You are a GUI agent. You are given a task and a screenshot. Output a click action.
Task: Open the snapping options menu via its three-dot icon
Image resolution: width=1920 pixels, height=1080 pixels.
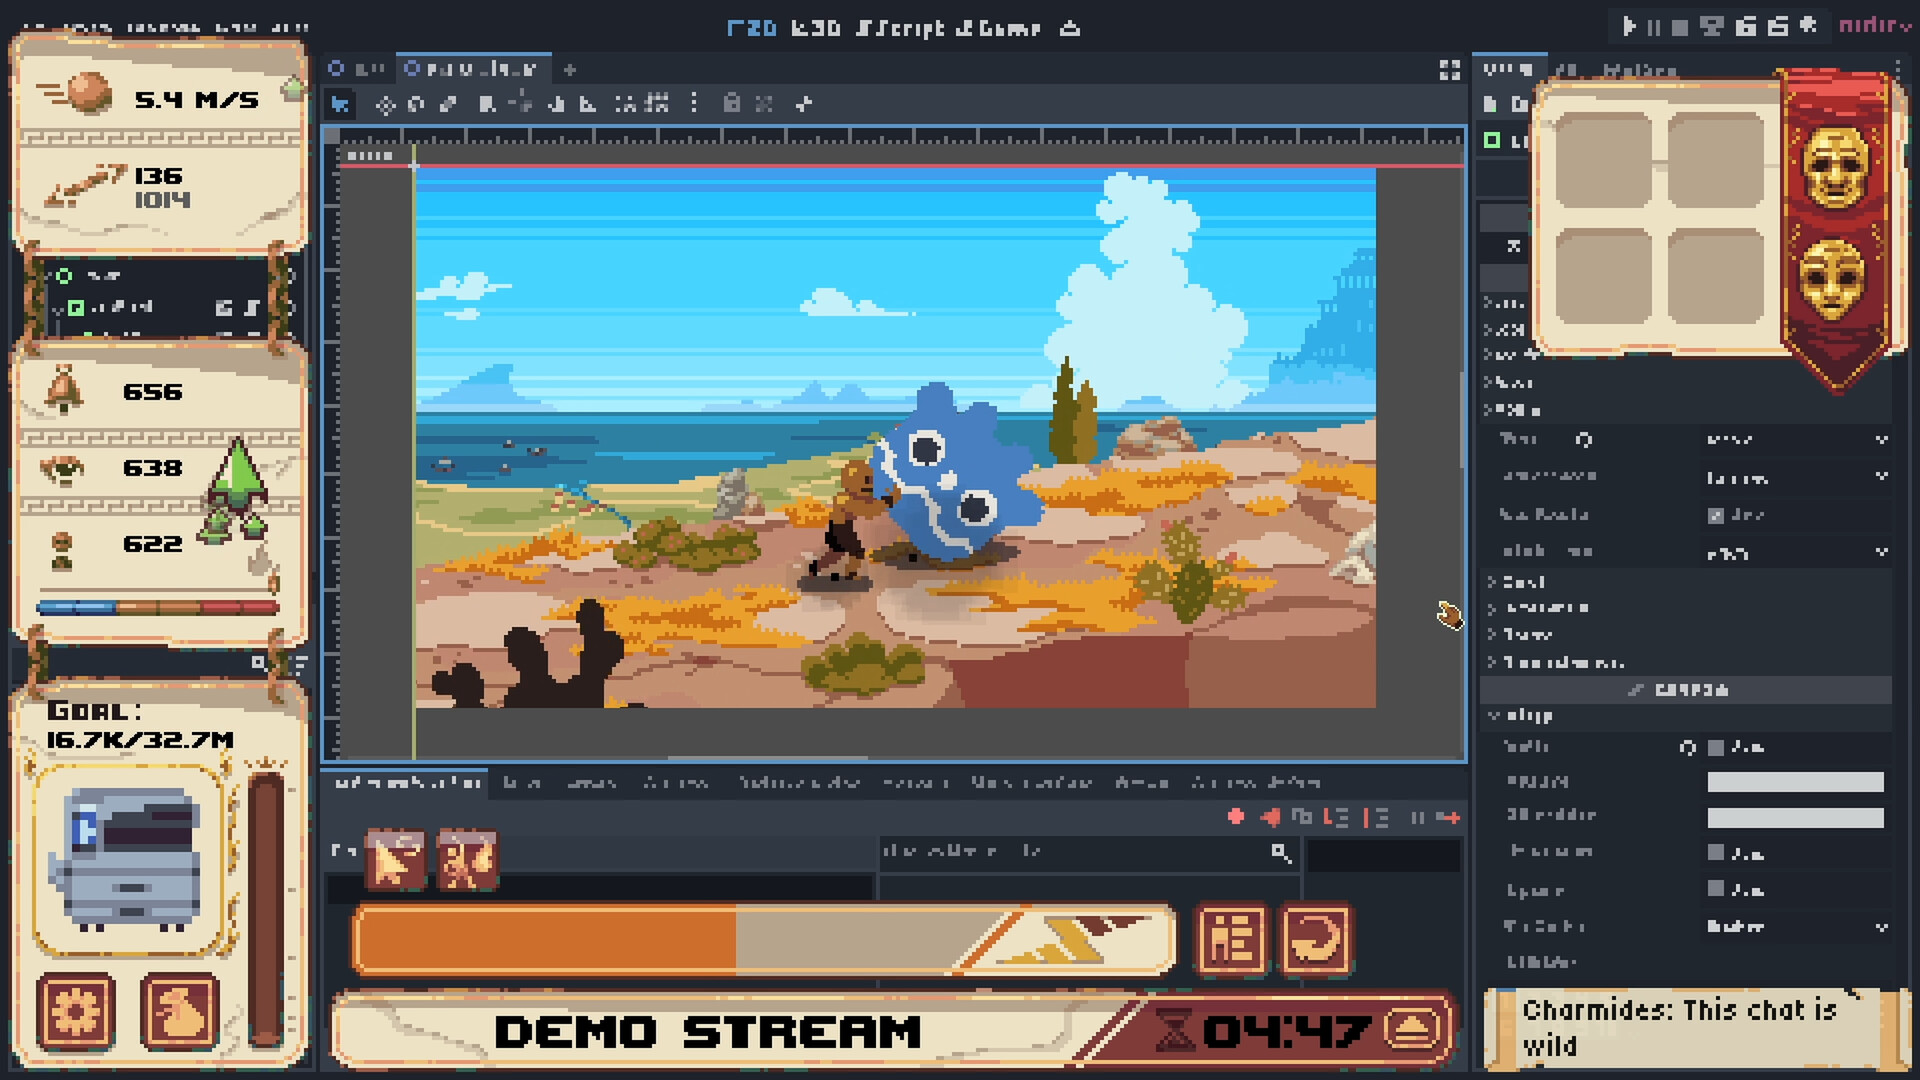694,103
